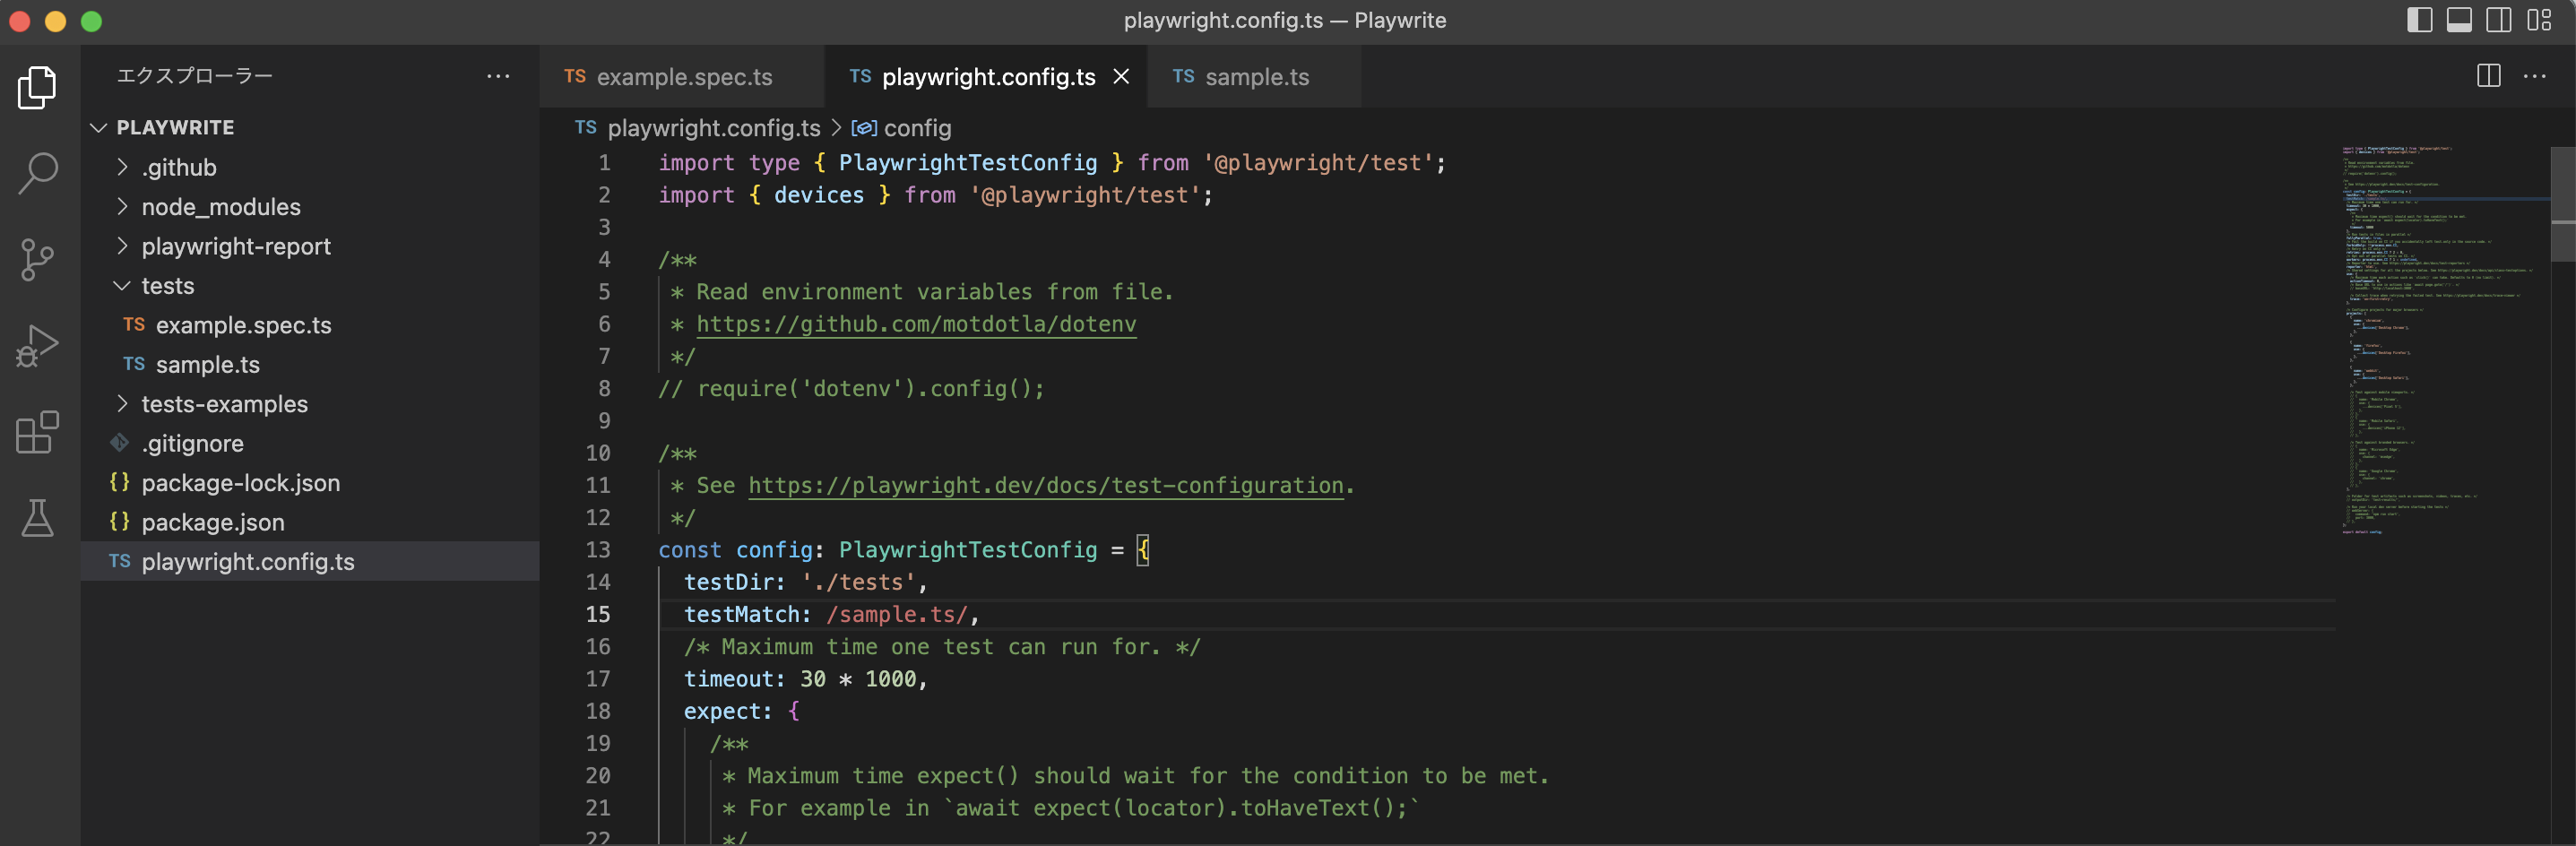
Task: Close the playwright.config.ts tab
Action: (1121, 76)
